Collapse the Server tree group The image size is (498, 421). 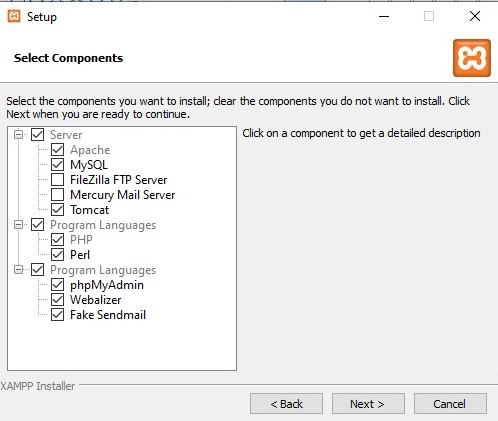(x=19, y=135)
